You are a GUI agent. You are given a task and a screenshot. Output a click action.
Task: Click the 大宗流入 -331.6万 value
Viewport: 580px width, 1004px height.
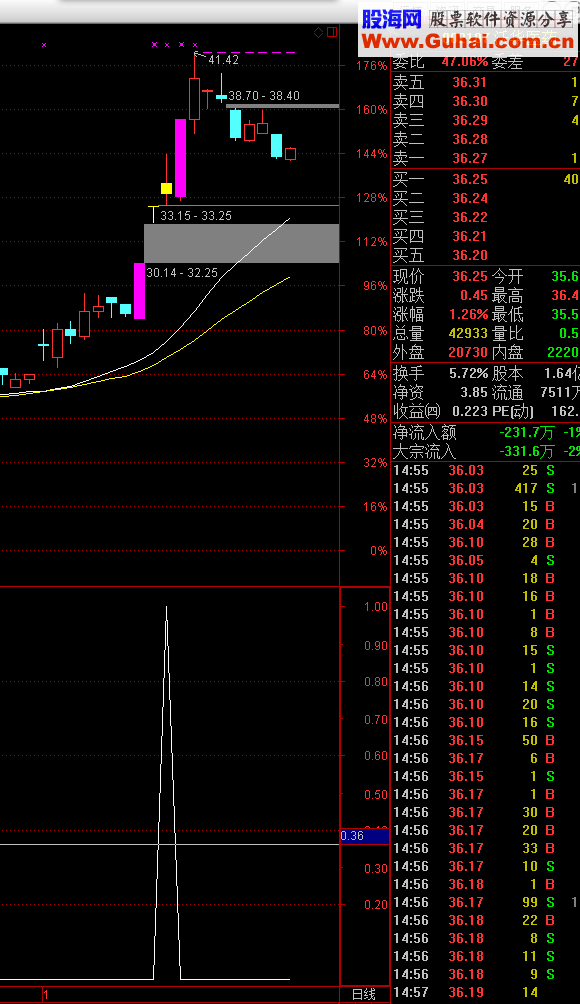click(528, 451)
